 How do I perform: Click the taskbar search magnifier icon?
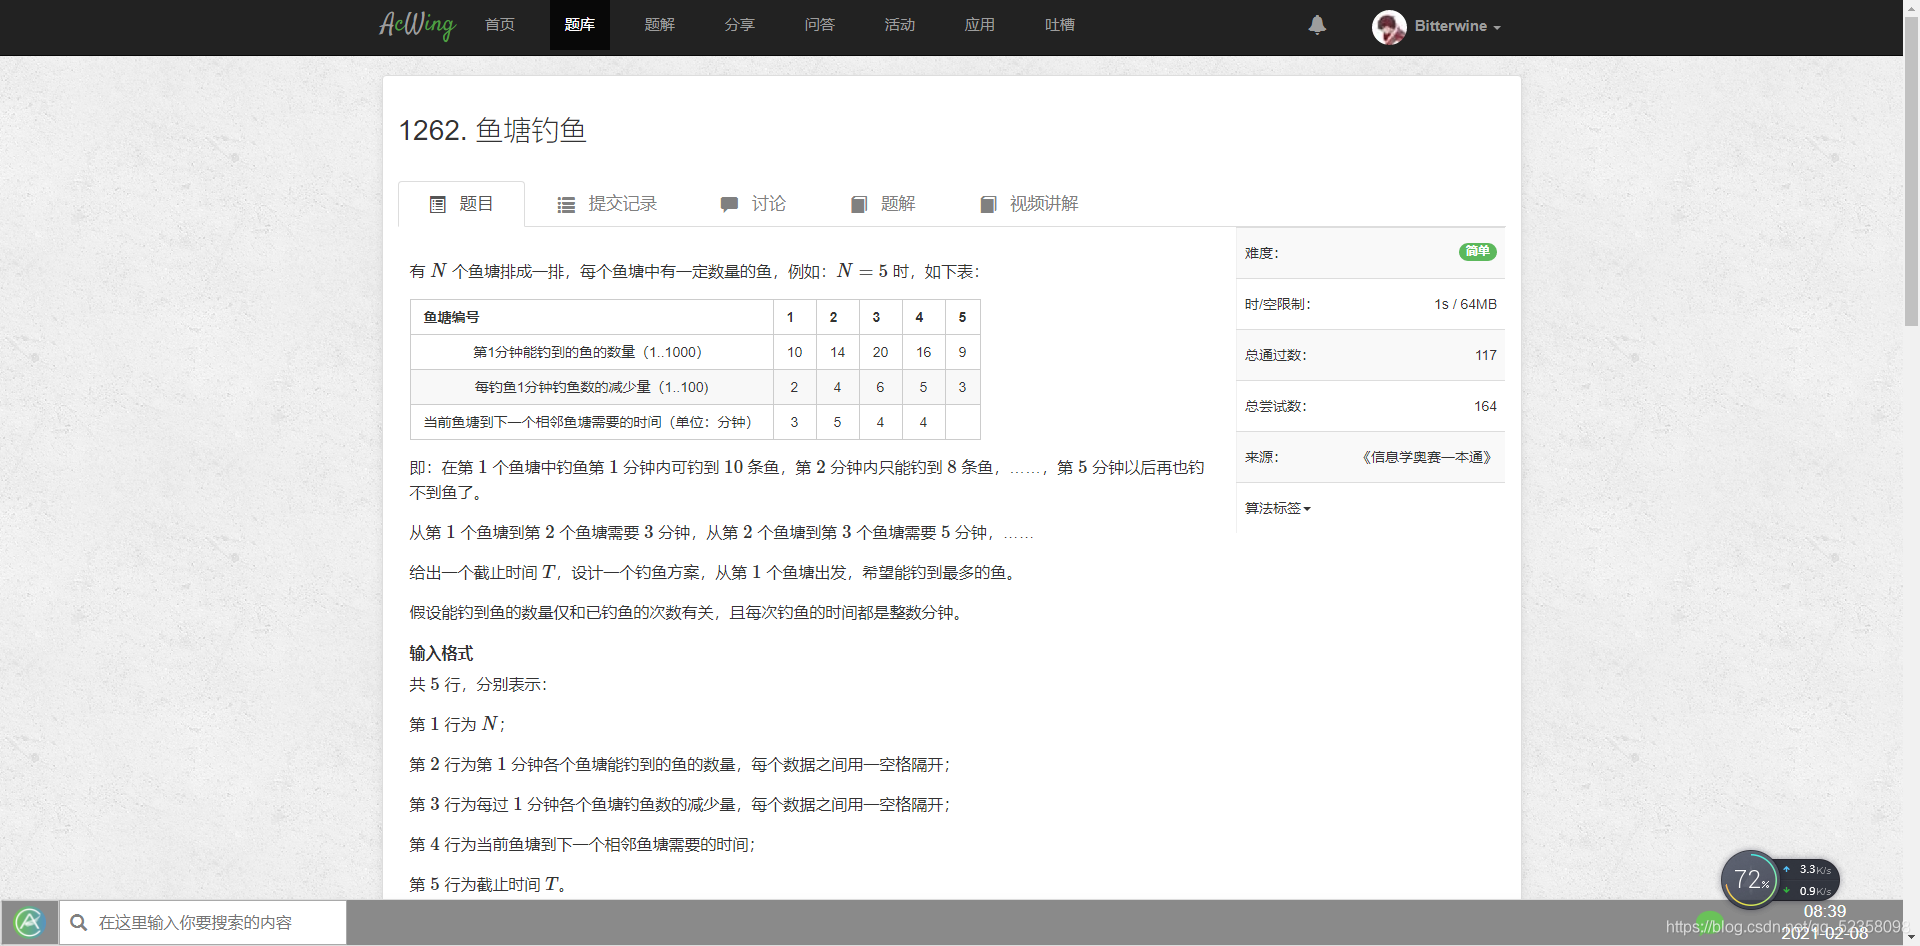79,922
